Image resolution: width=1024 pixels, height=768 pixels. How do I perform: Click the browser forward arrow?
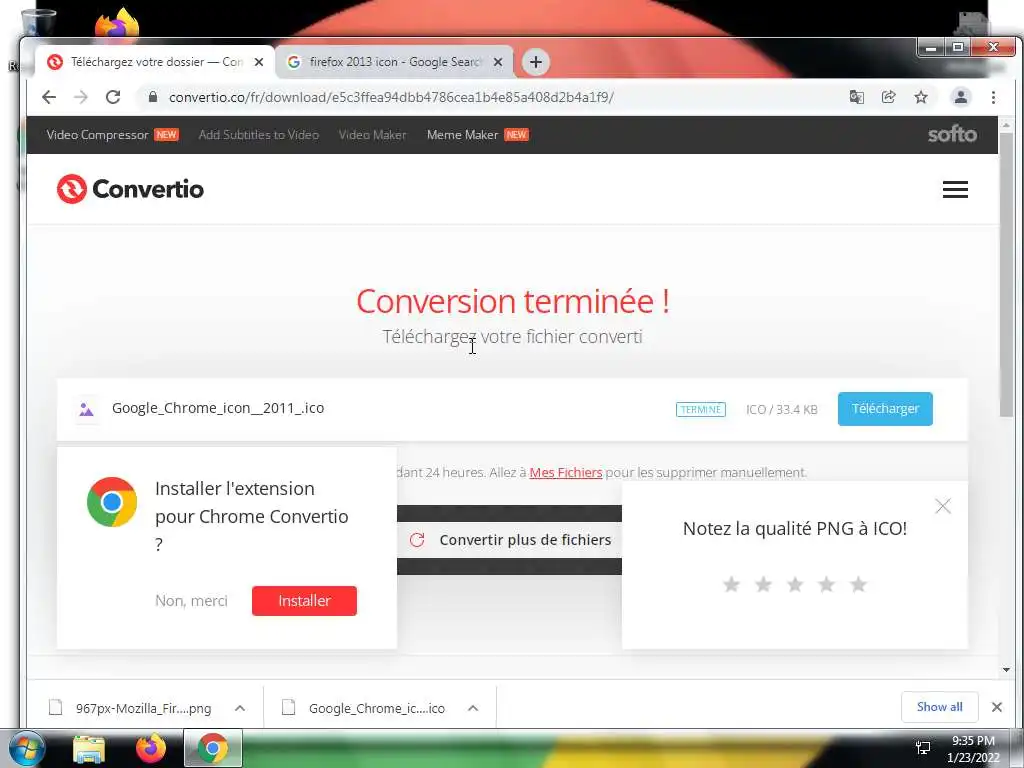point(80,97)
